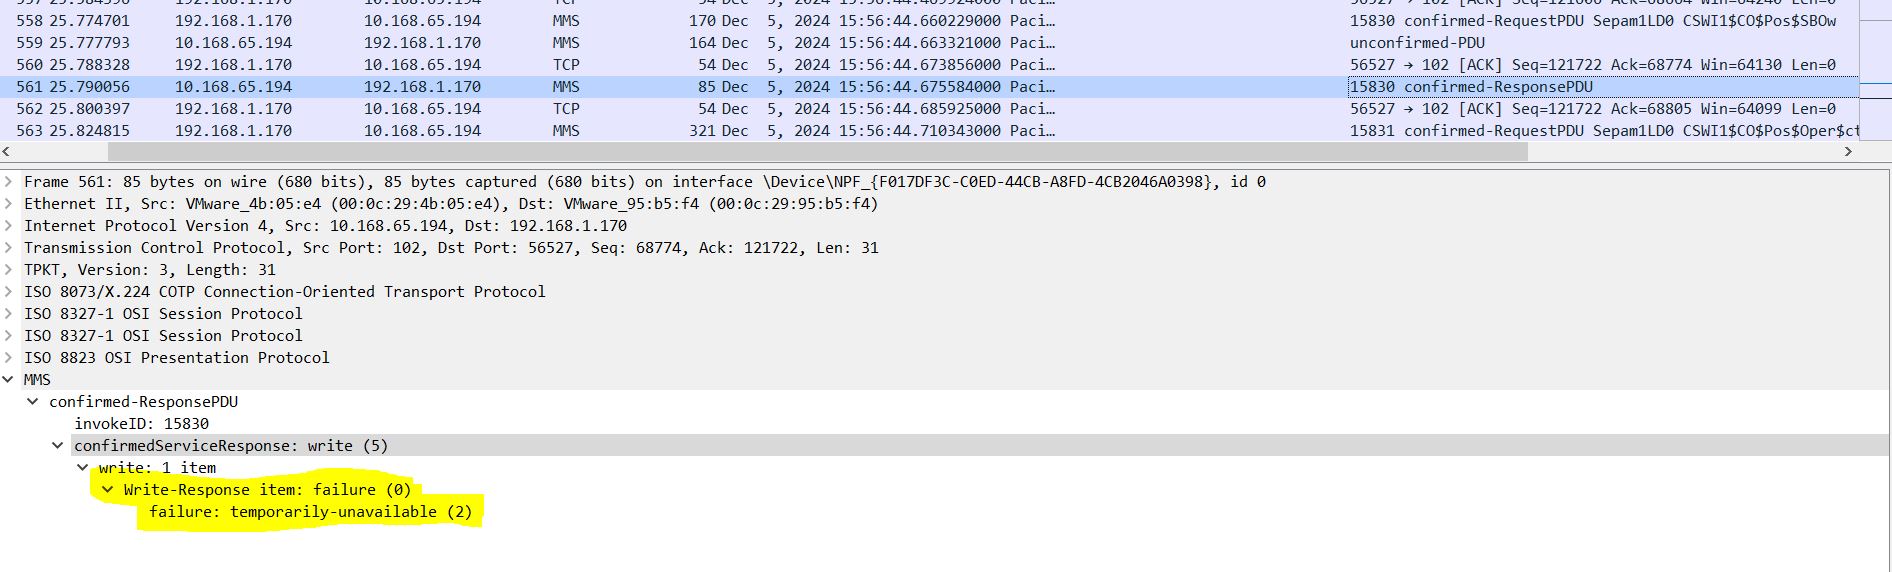This screenshot has width=1892, height=572.
Task: Expand Transmission Control Protocol section
Action: (x=8, y=247)
